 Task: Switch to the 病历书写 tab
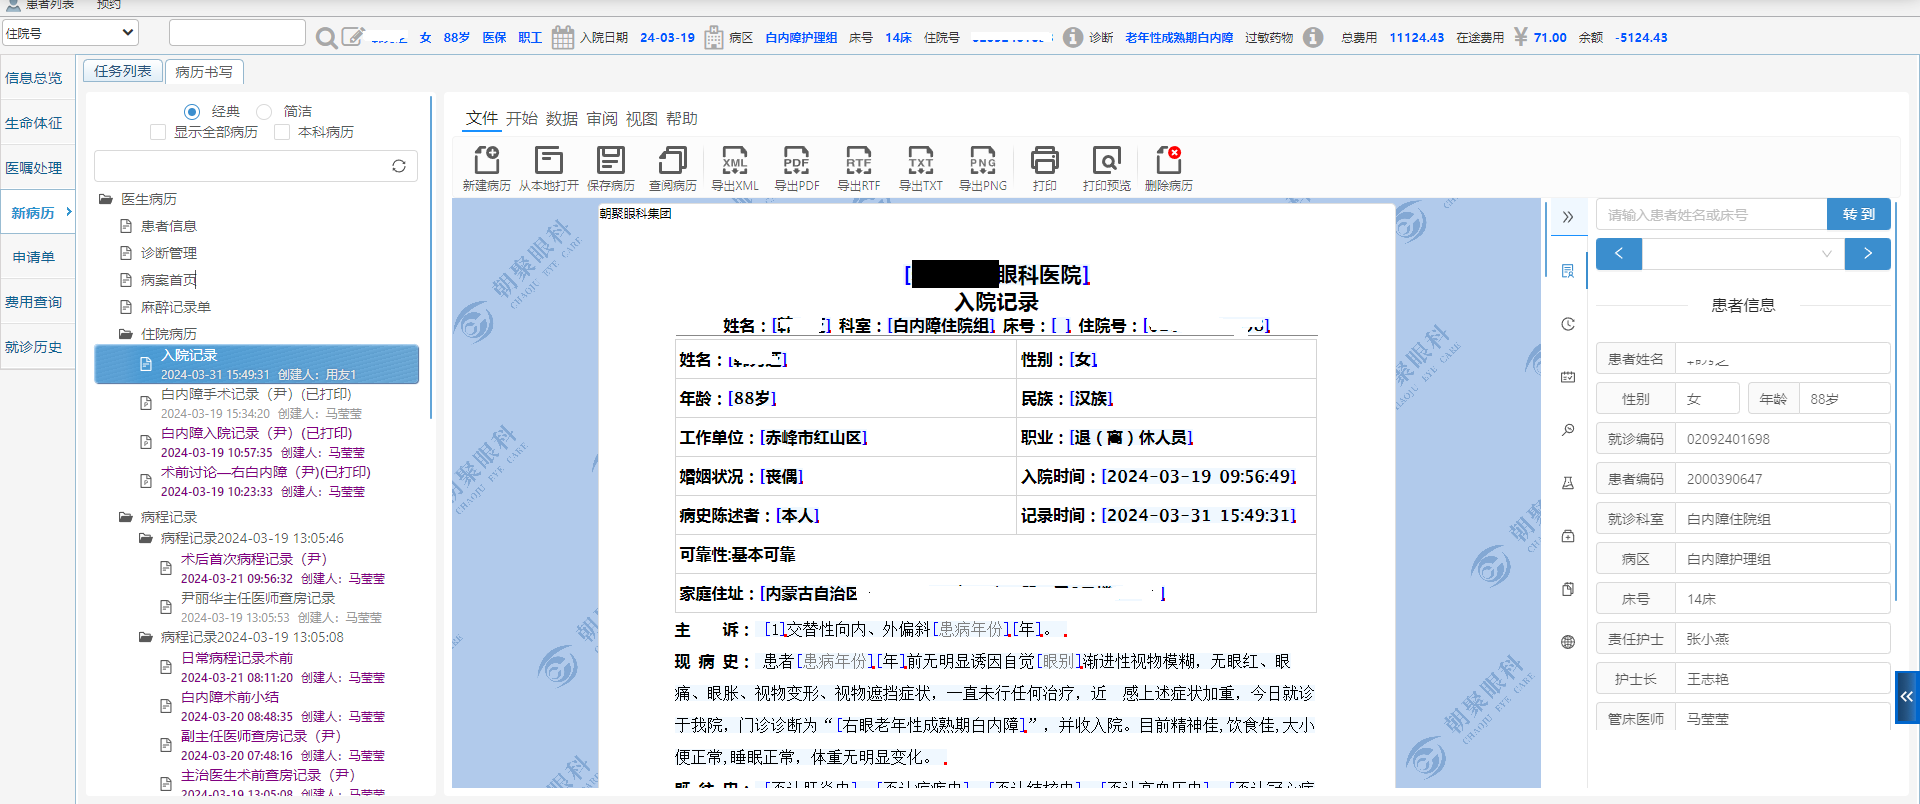point(204,72)
